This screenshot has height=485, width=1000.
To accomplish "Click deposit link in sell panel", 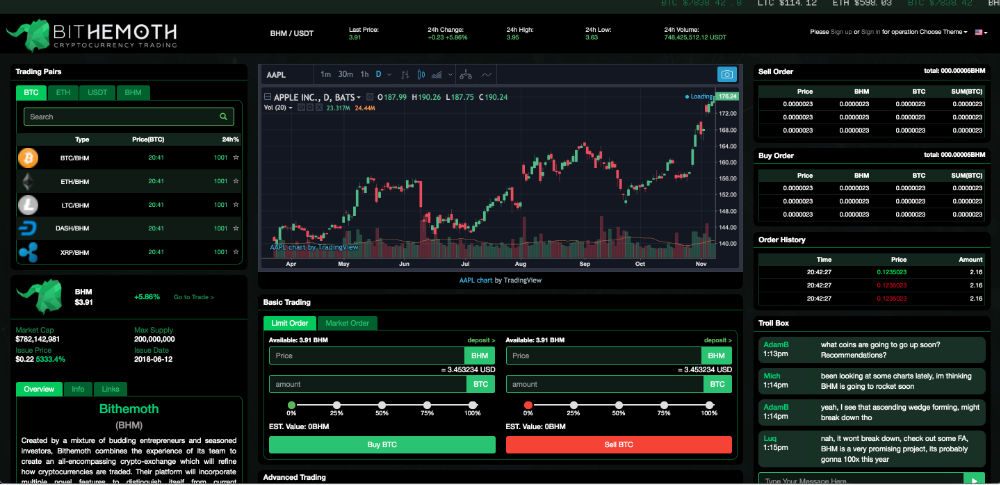I will pos(718,340).
